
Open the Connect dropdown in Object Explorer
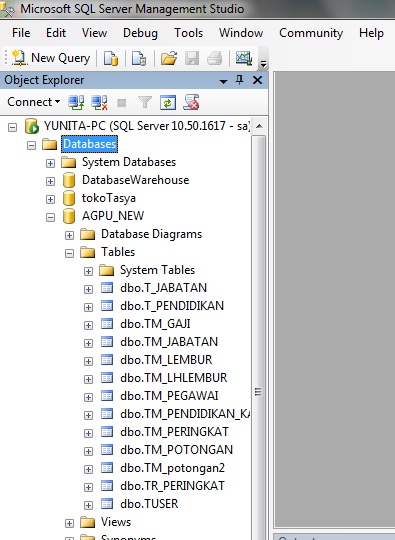click(34, 102)
